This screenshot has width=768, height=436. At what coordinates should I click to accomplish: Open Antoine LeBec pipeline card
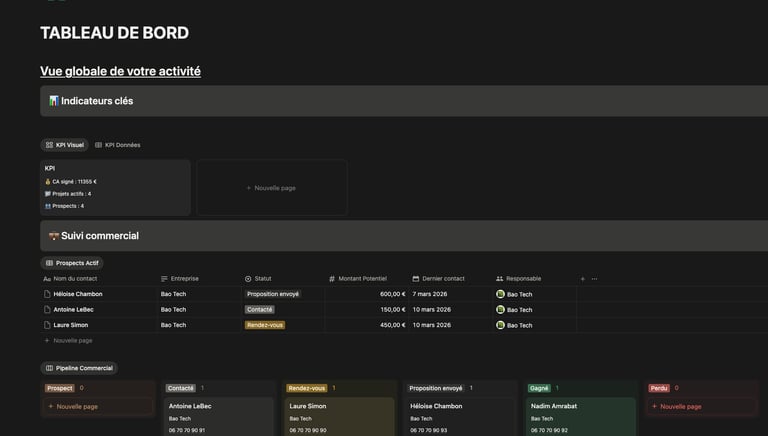coord(218,416)
